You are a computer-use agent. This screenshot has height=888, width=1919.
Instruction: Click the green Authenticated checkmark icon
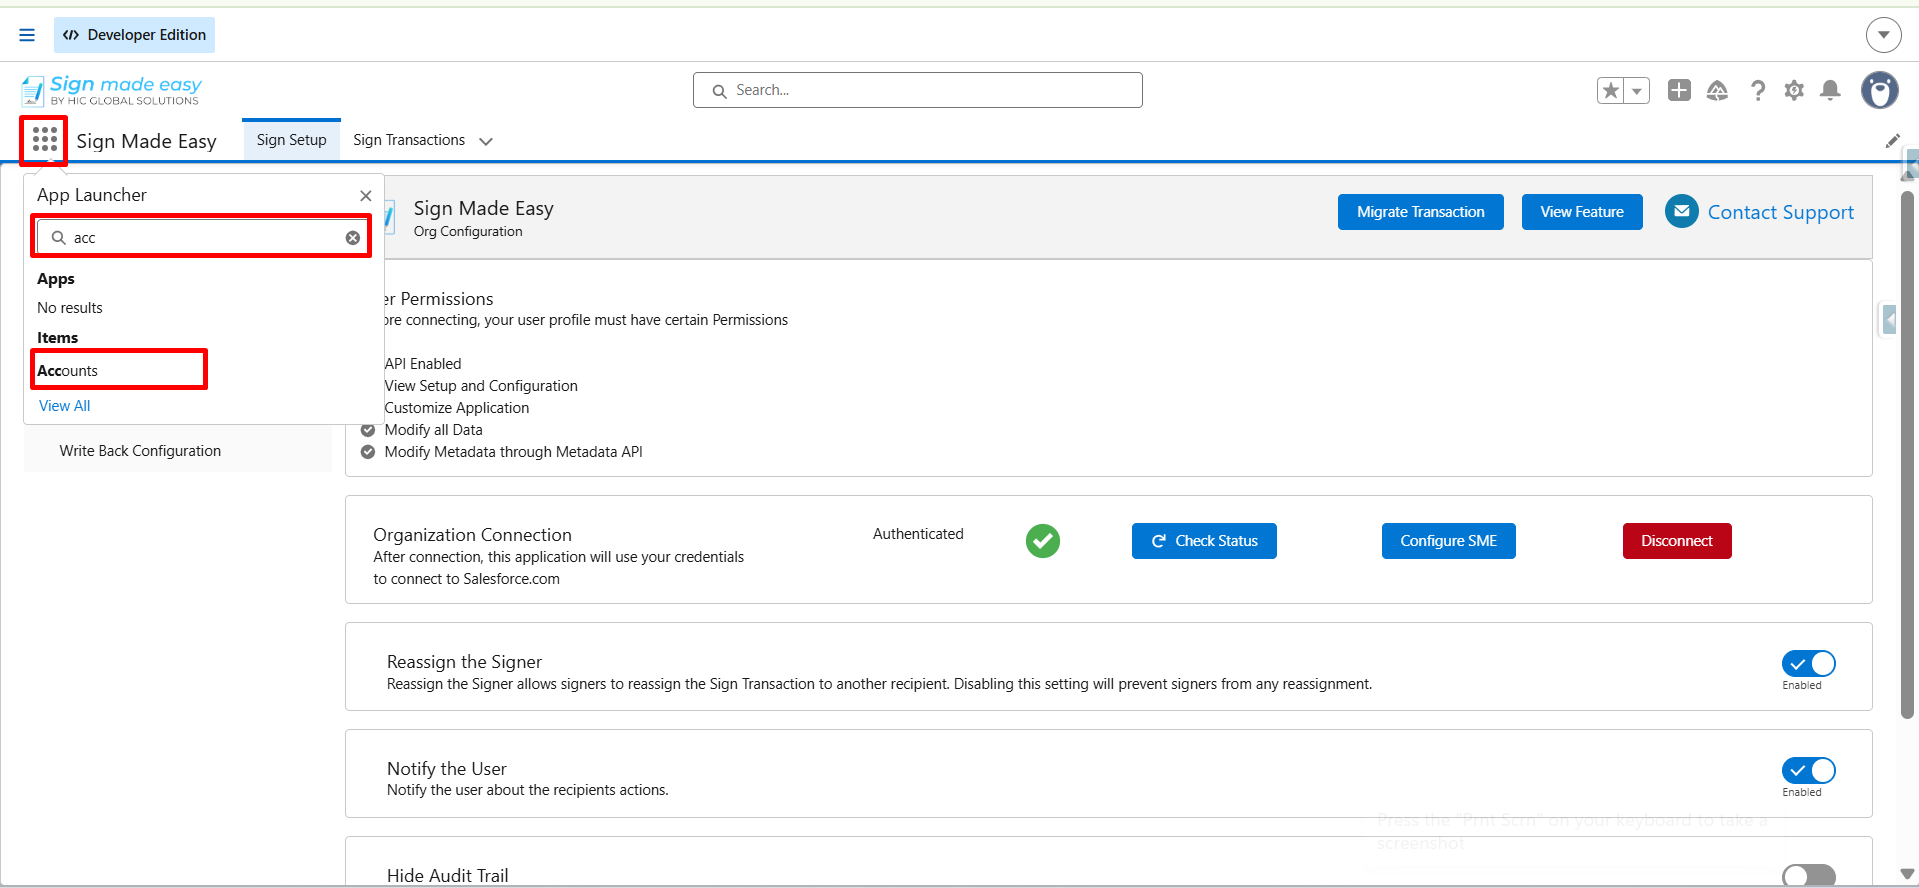1043,541
